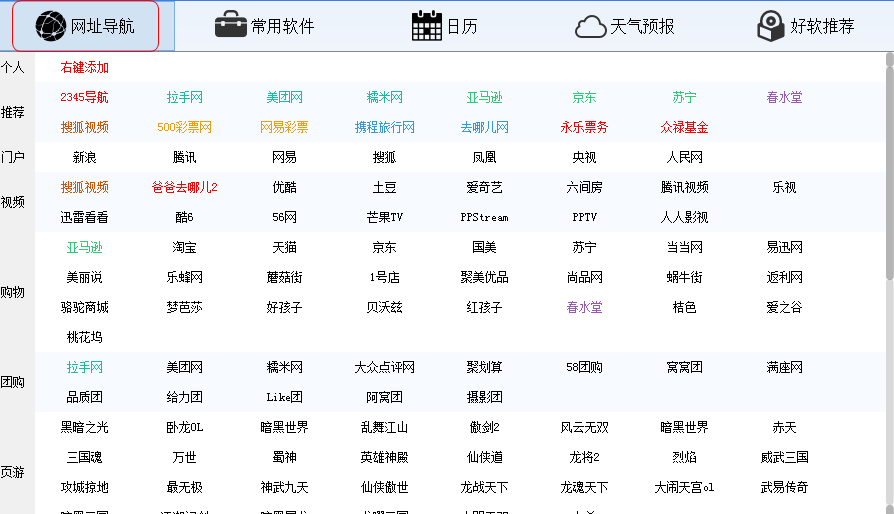Click the red 右键添加 link

tap(84, 67)
